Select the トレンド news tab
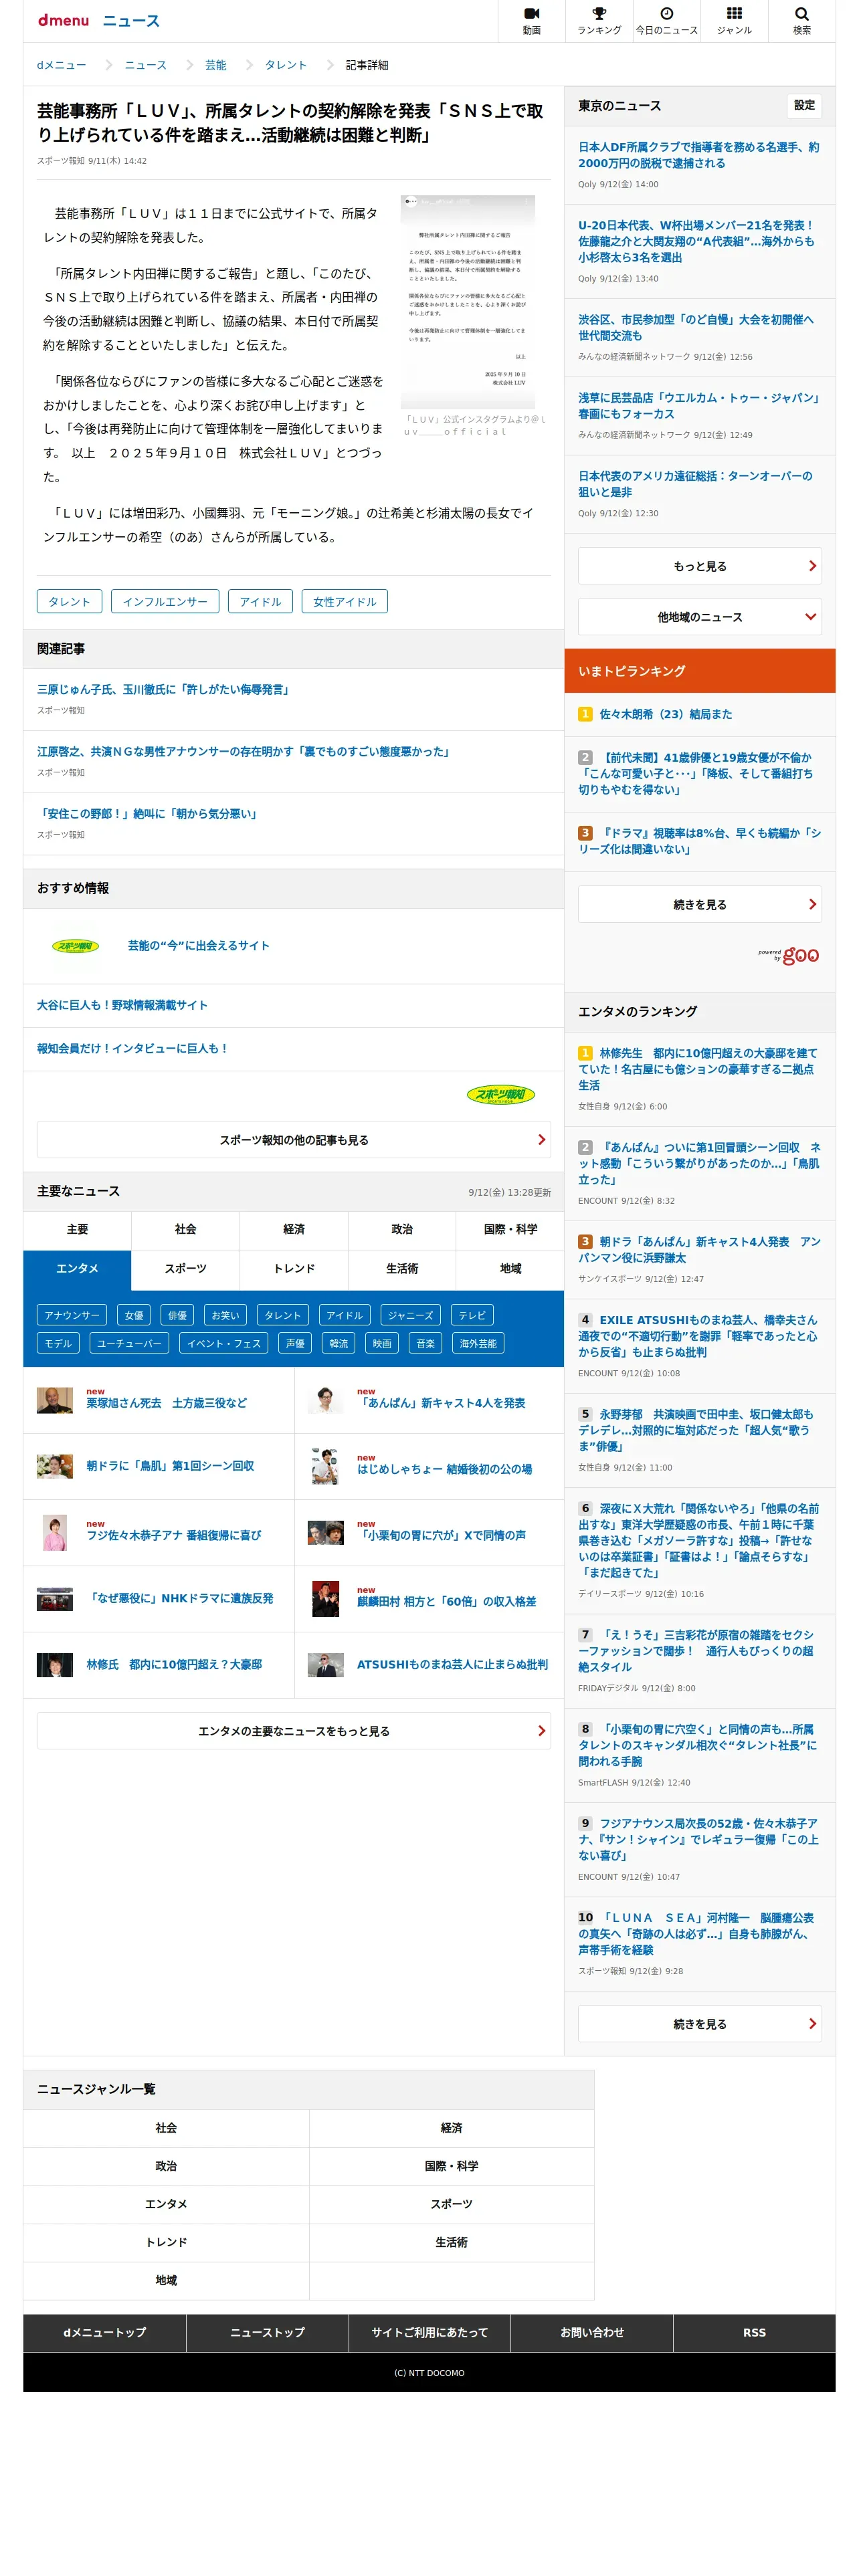Image resolution: width=859 pixels, height=2576 pixels. pos(294,1269)
